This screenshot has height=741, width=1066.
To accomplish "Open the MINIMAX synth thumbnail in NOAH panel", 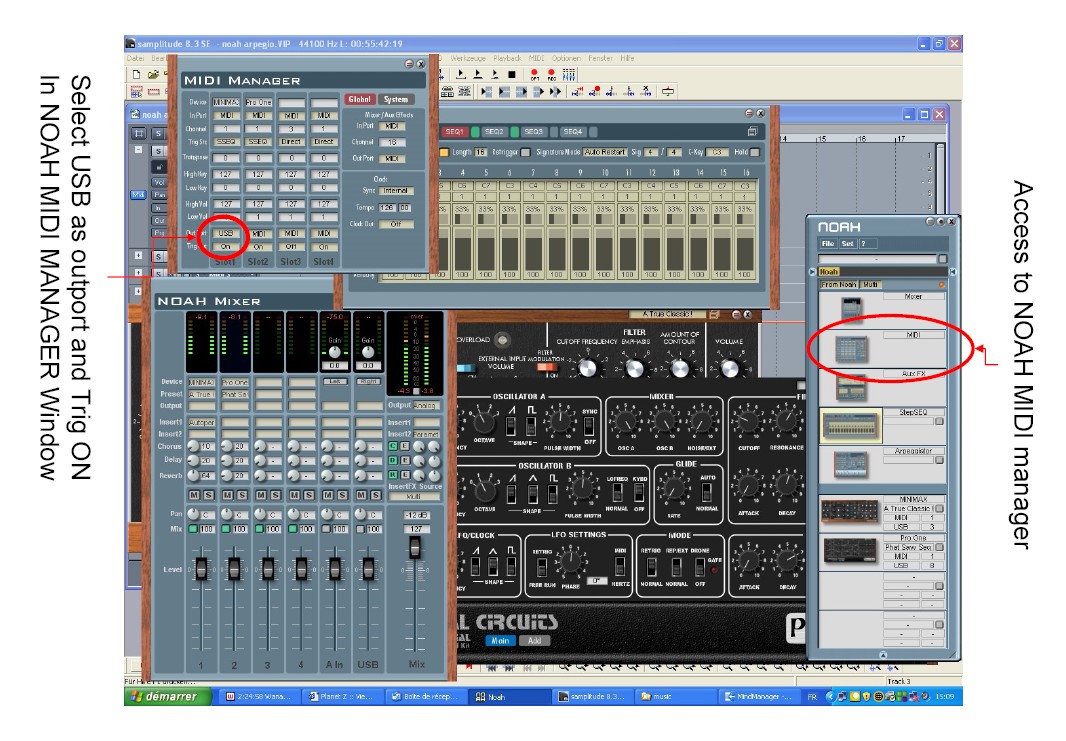I will (849, 511).
